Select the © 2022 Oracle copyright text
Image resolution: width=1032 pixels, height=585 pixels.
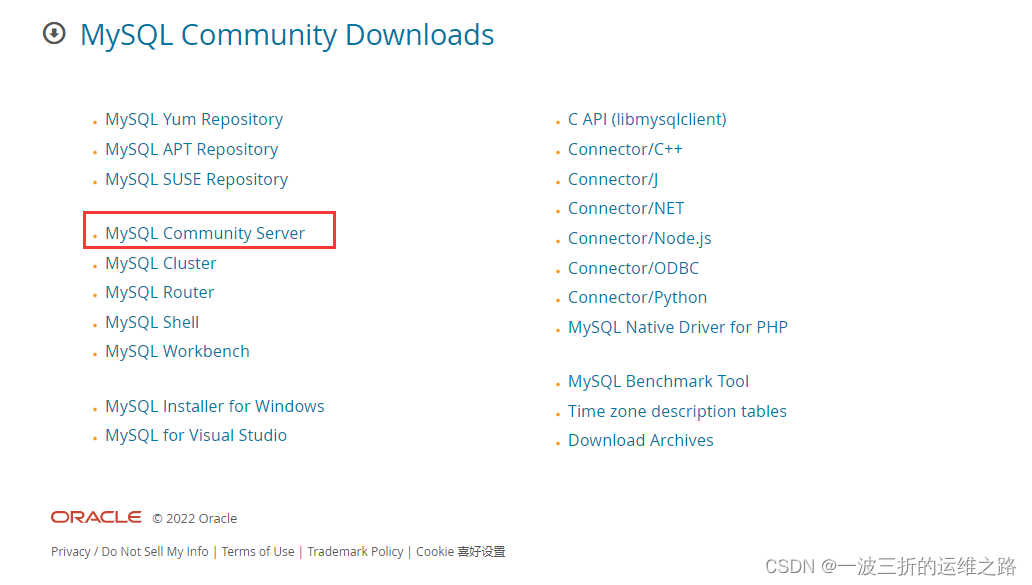[x=195, y=519]
